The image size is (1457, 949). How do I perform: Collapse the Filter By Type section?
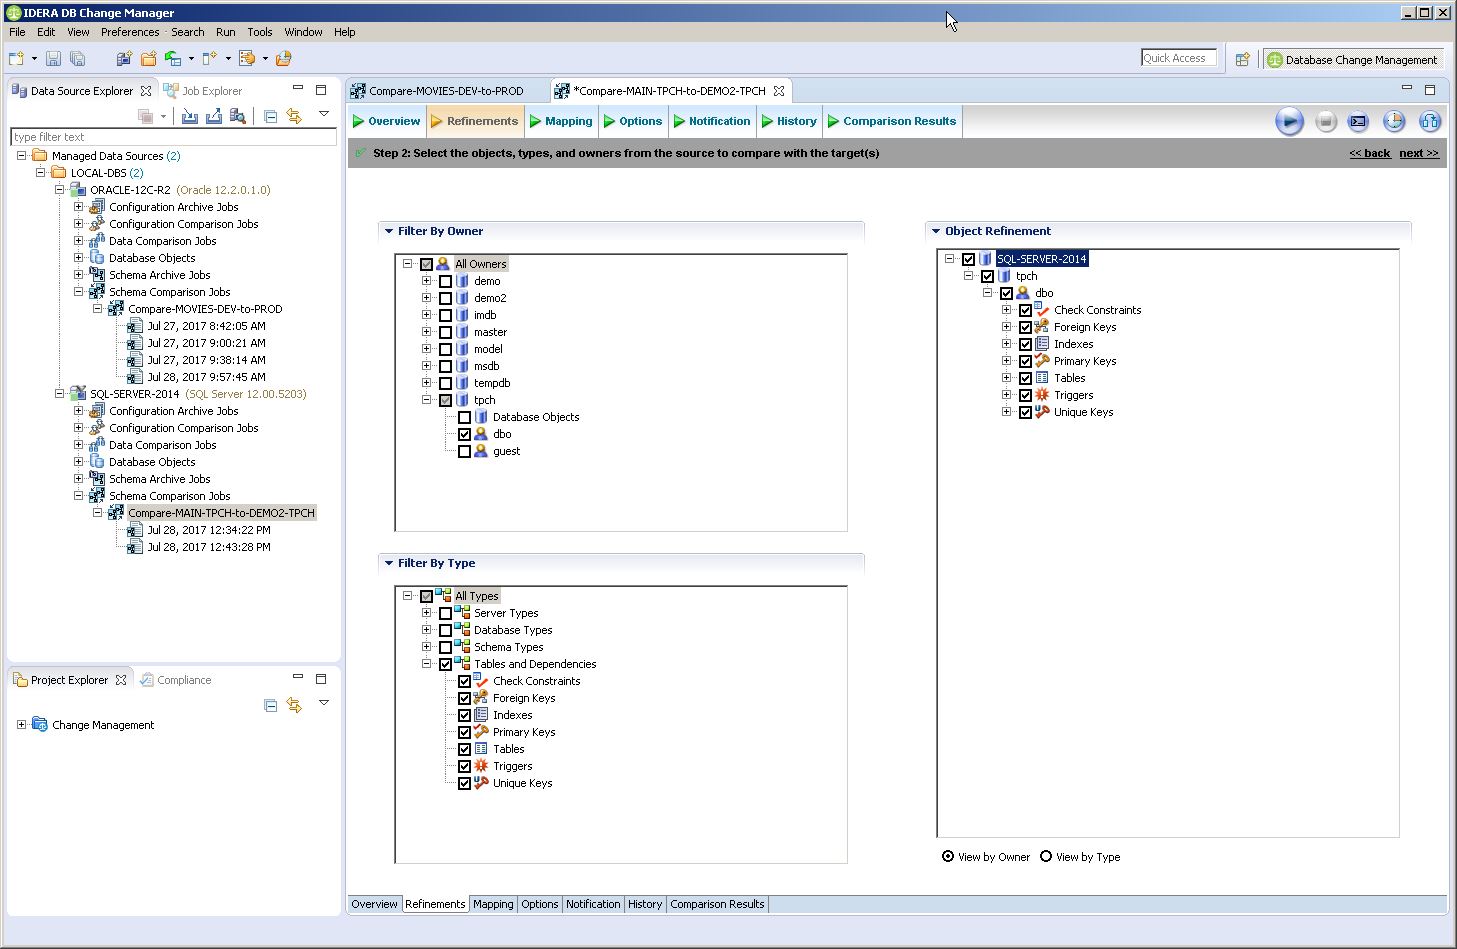tap(389, 563)
